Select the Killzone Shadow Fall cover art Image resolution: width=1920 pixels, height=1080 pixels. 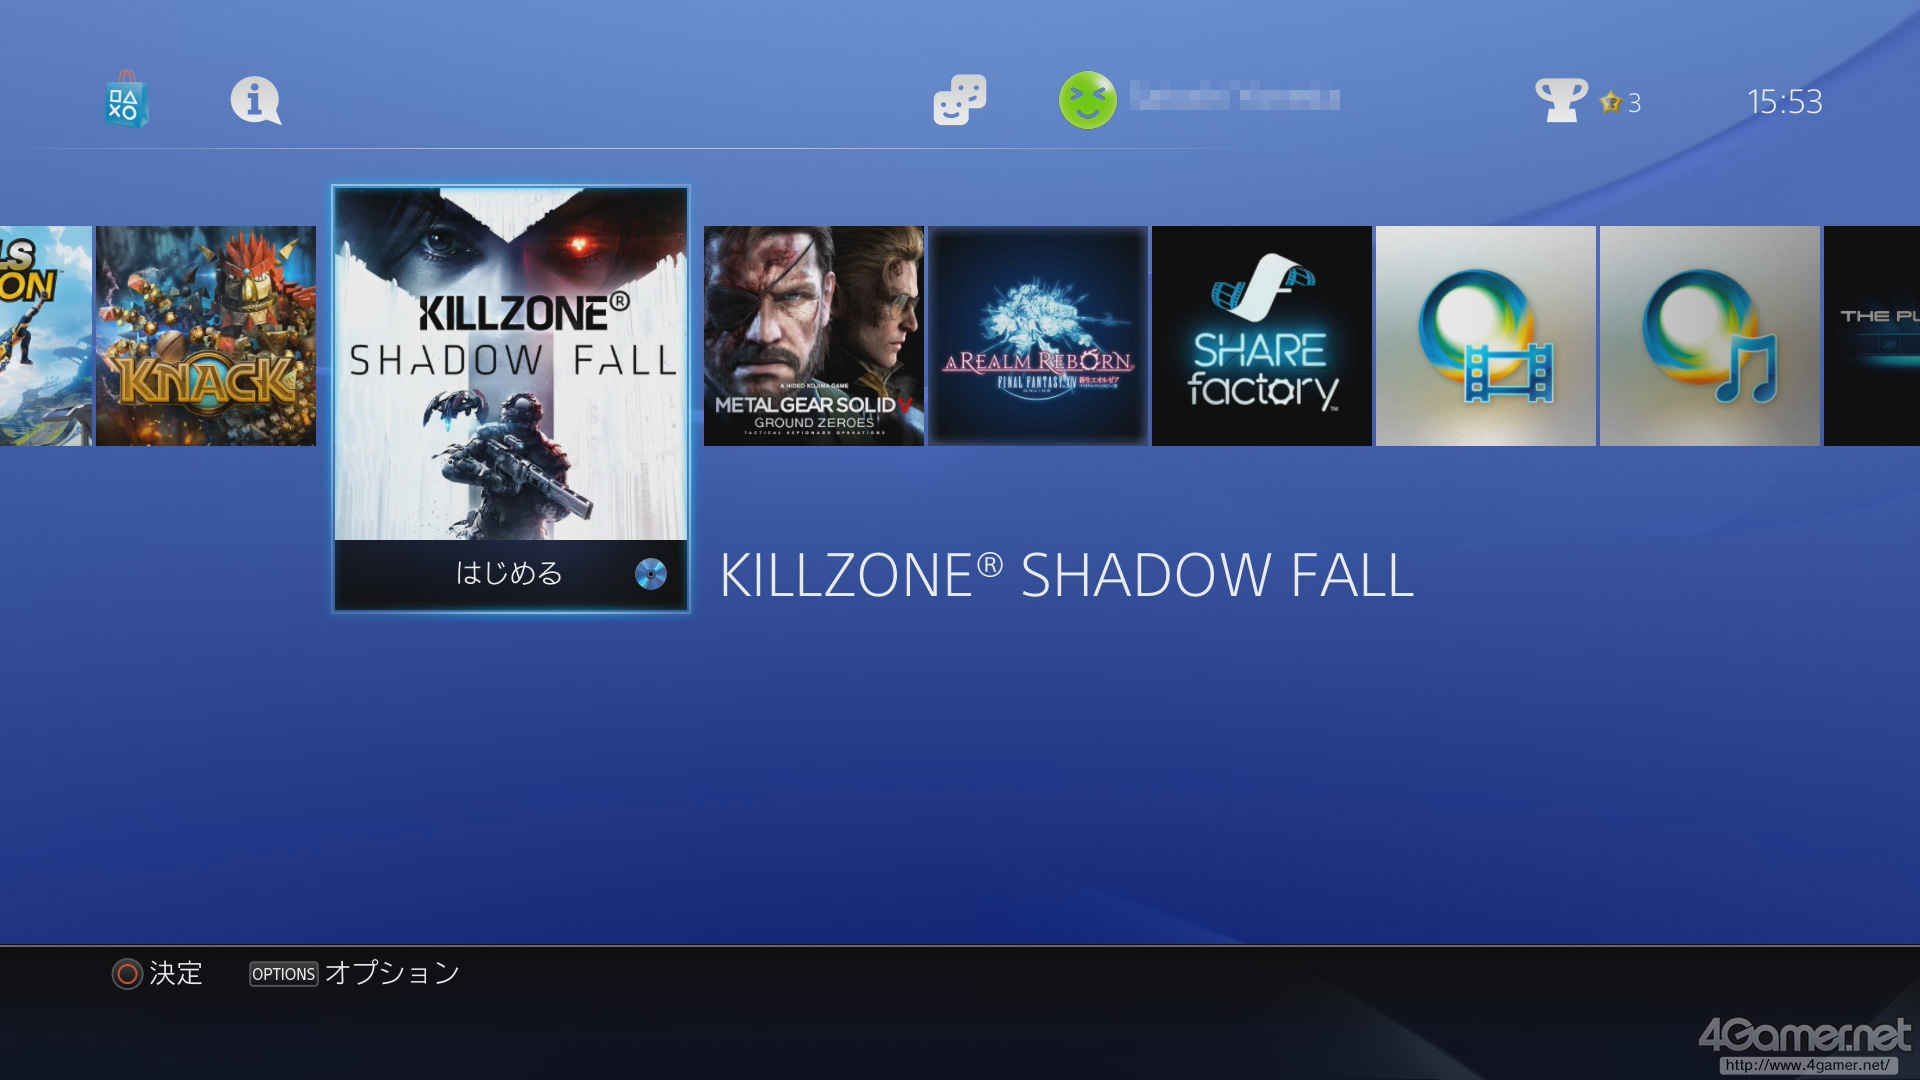pyautogui.click(x=511, y=365)
